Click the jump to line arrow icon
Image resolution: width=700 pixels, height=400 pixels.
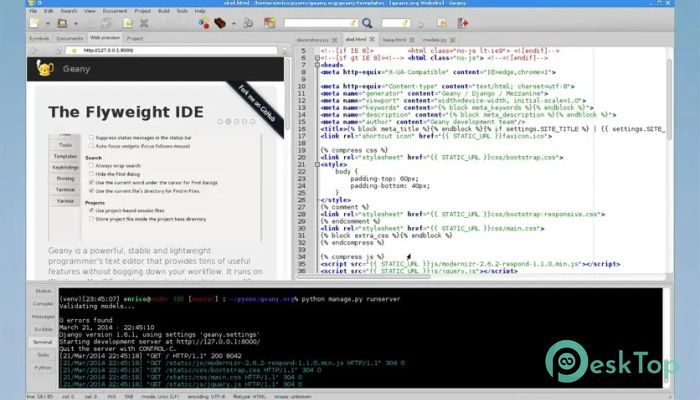click(x=420, y=24)
